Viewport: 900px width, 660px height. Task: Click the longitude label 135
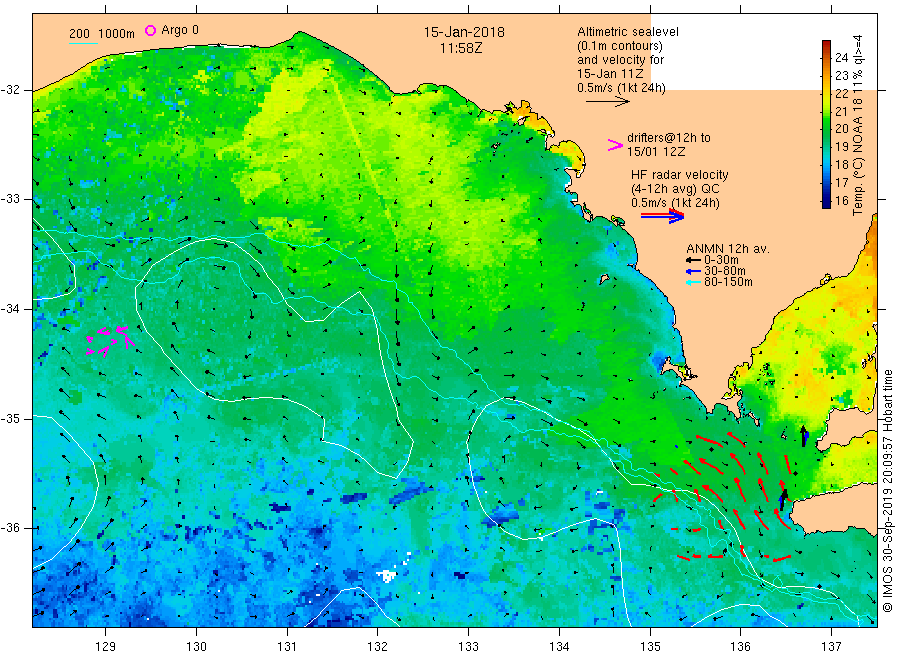coord(650,646)
